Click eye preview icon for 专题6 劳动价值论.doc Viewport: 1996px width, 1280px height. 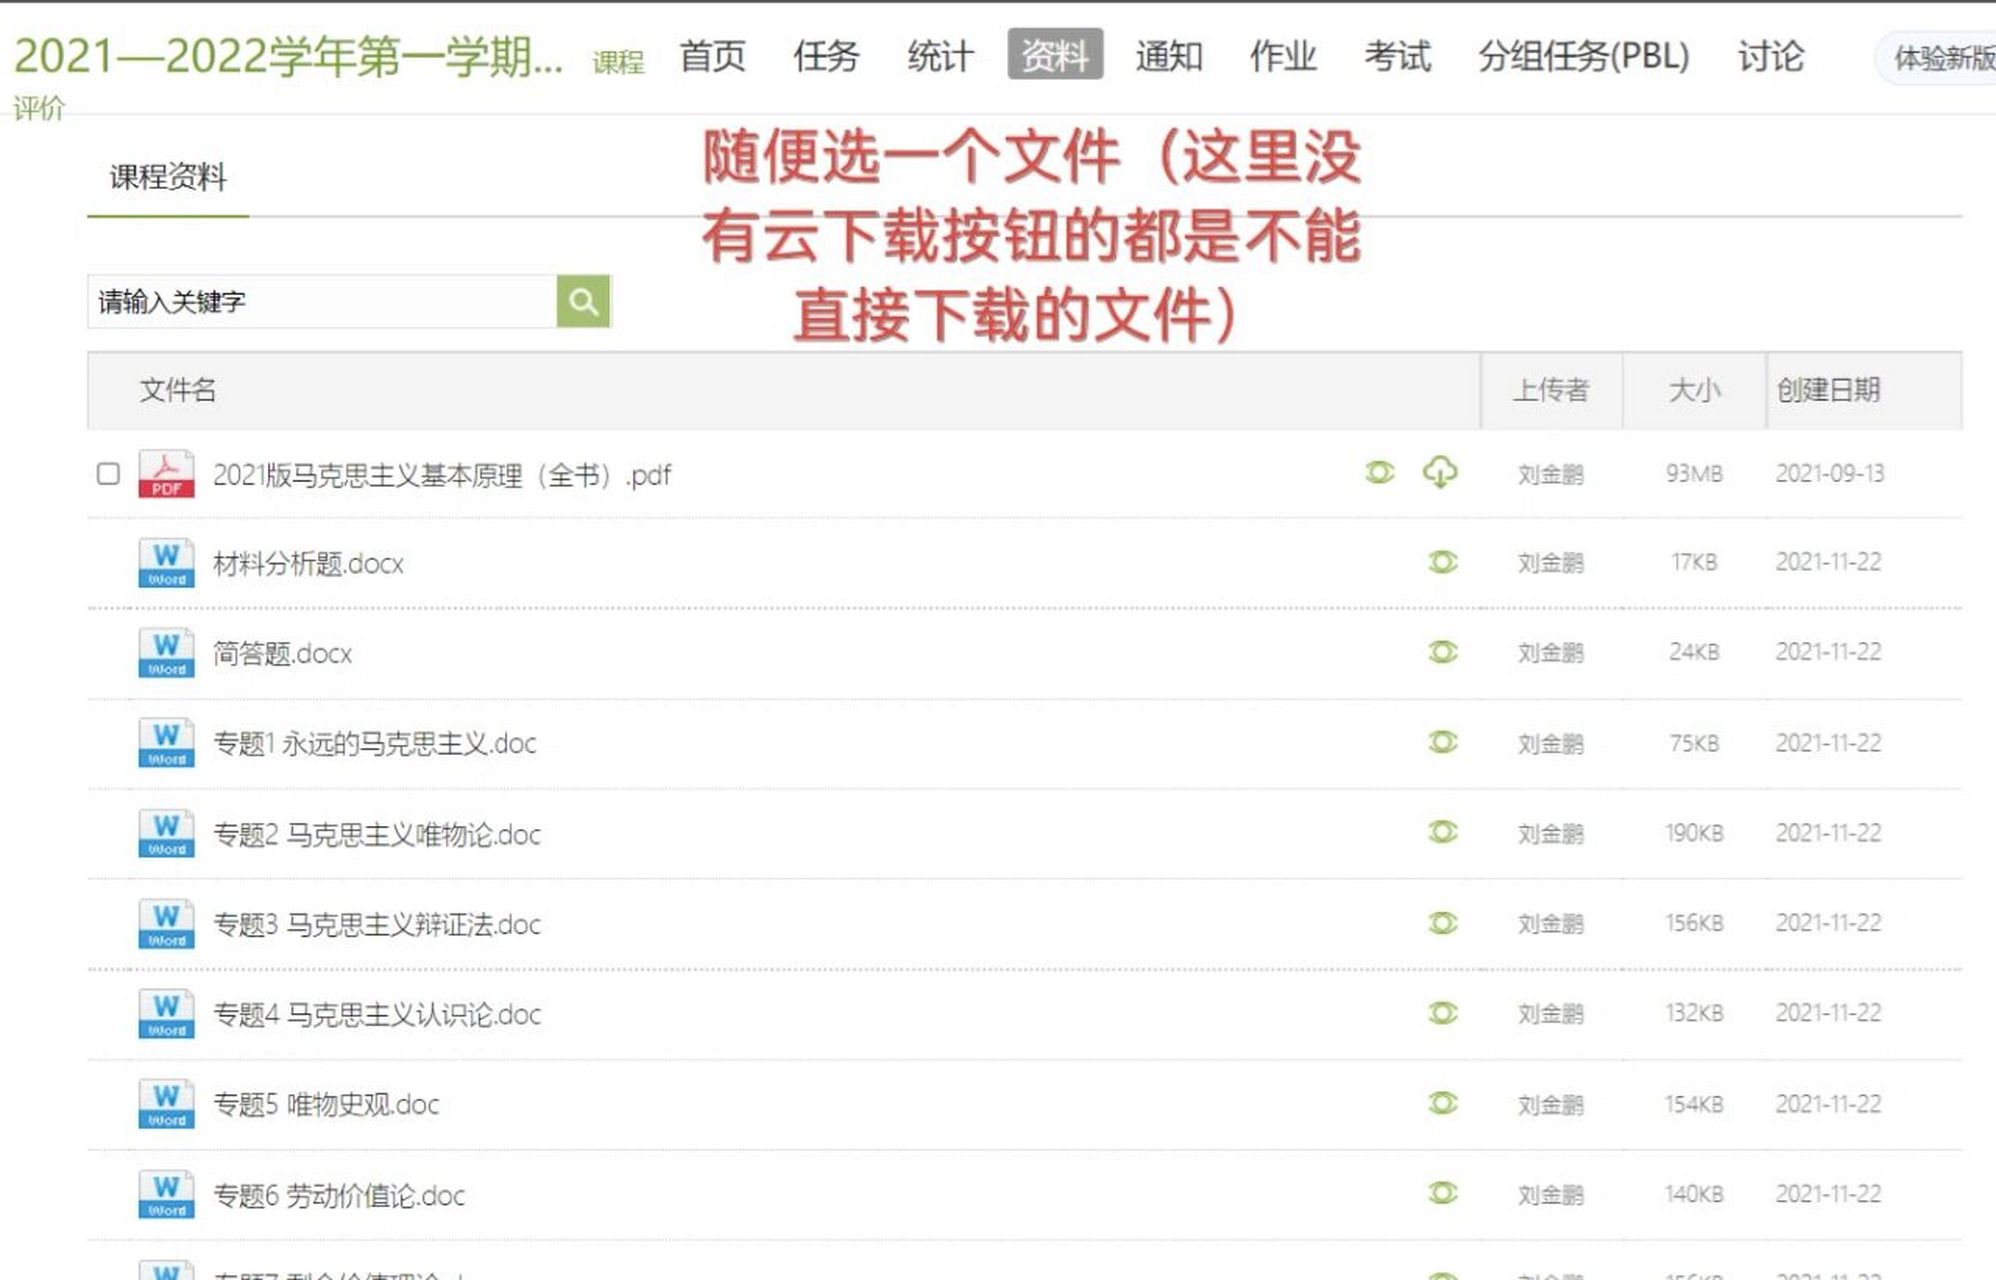[x=1442, y=1193]
